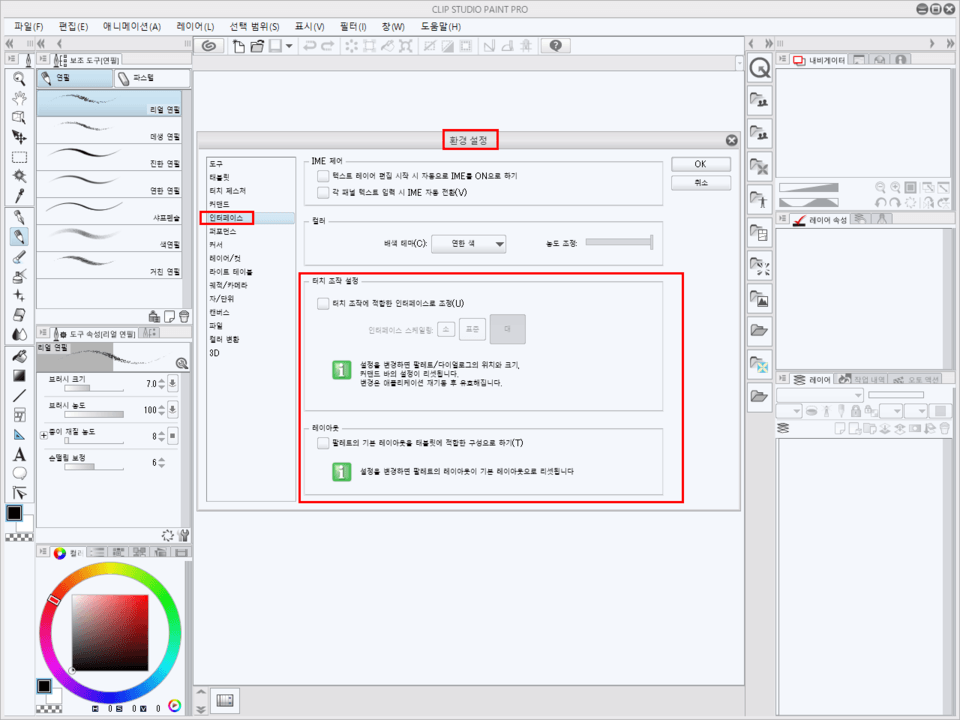Toggle brush size pressure setting button
This screenshot has width=960, height=720.
click(173, 384)
